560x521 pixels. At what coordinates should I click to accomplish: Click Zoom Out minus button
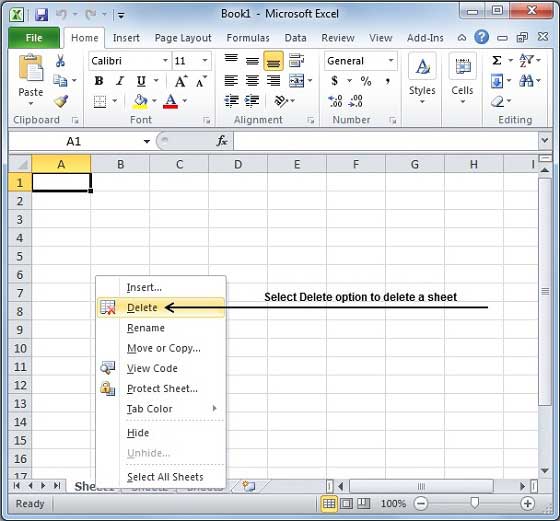421,504
